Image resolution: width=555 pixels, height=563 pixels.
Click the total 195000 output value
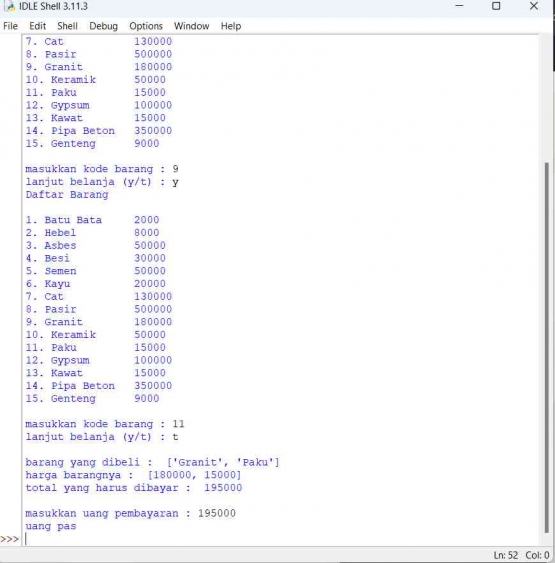[223, 488]
